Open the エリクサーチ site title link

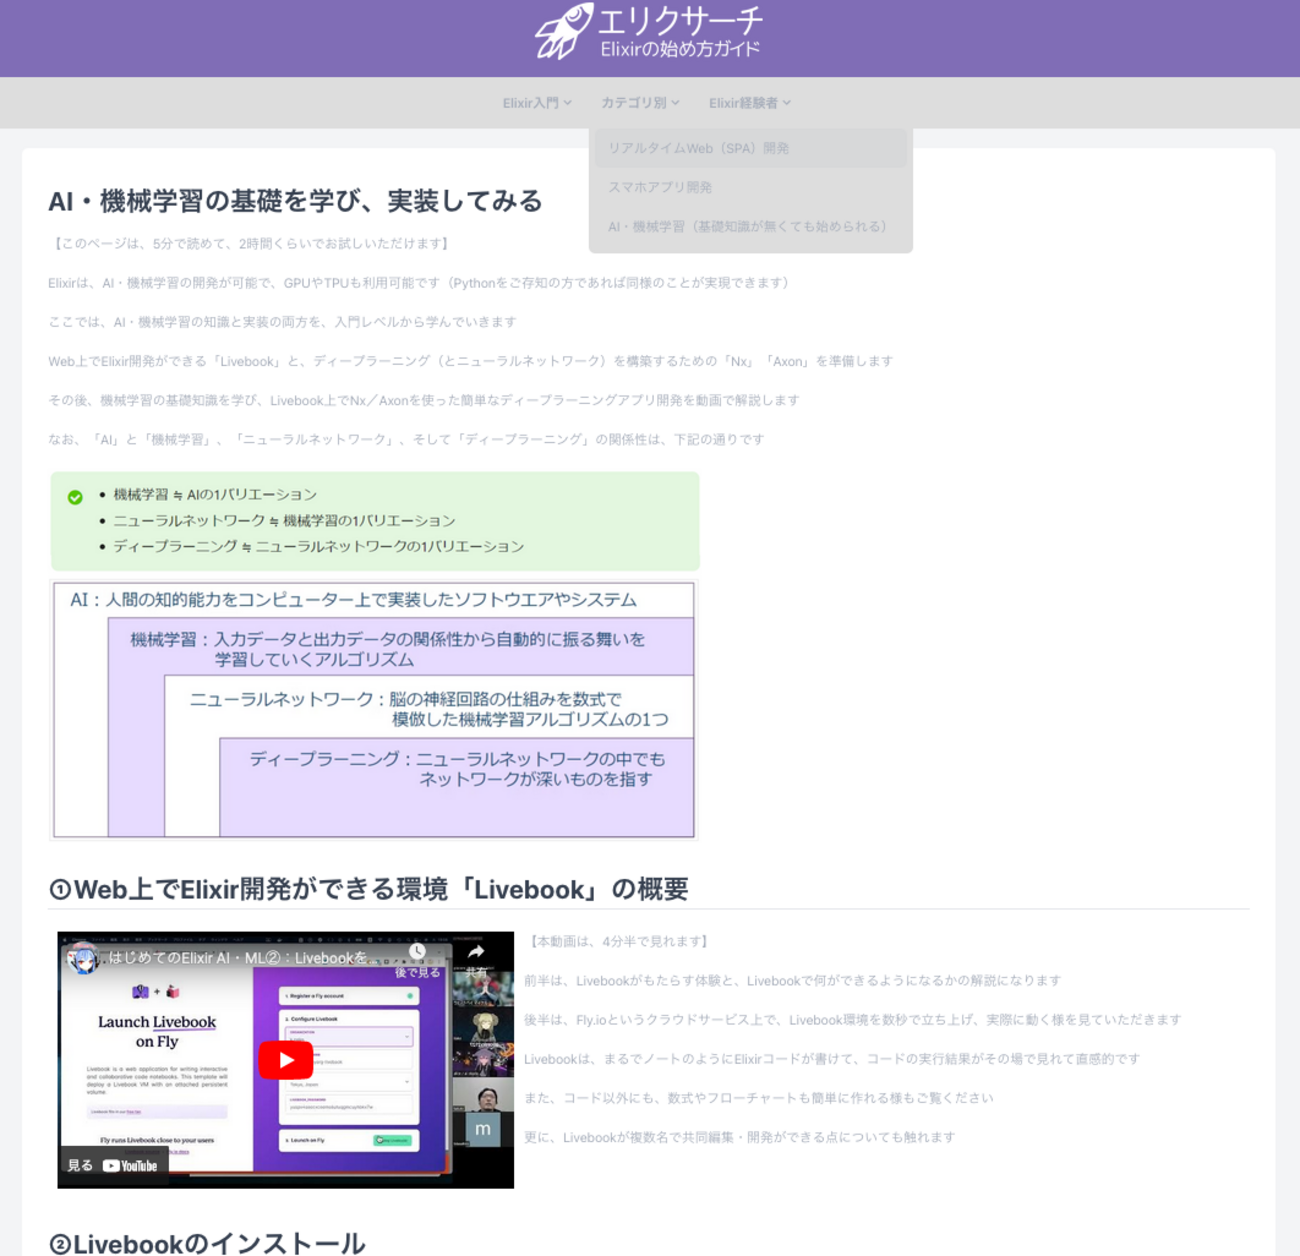click(680, 20)
